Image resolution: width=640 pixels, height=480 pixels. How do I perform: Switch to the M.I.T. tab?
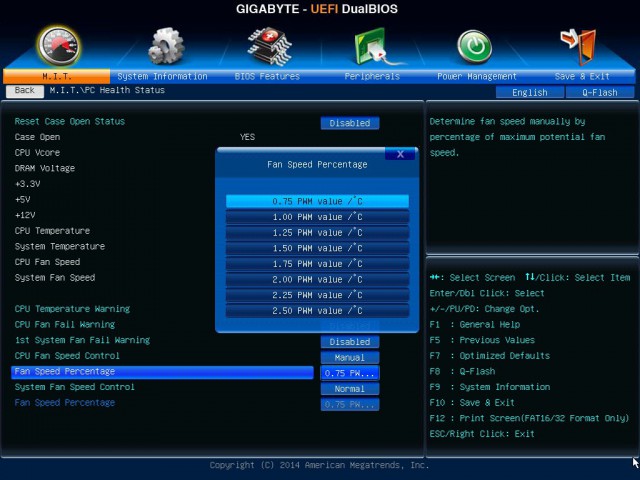click(56, 76)
